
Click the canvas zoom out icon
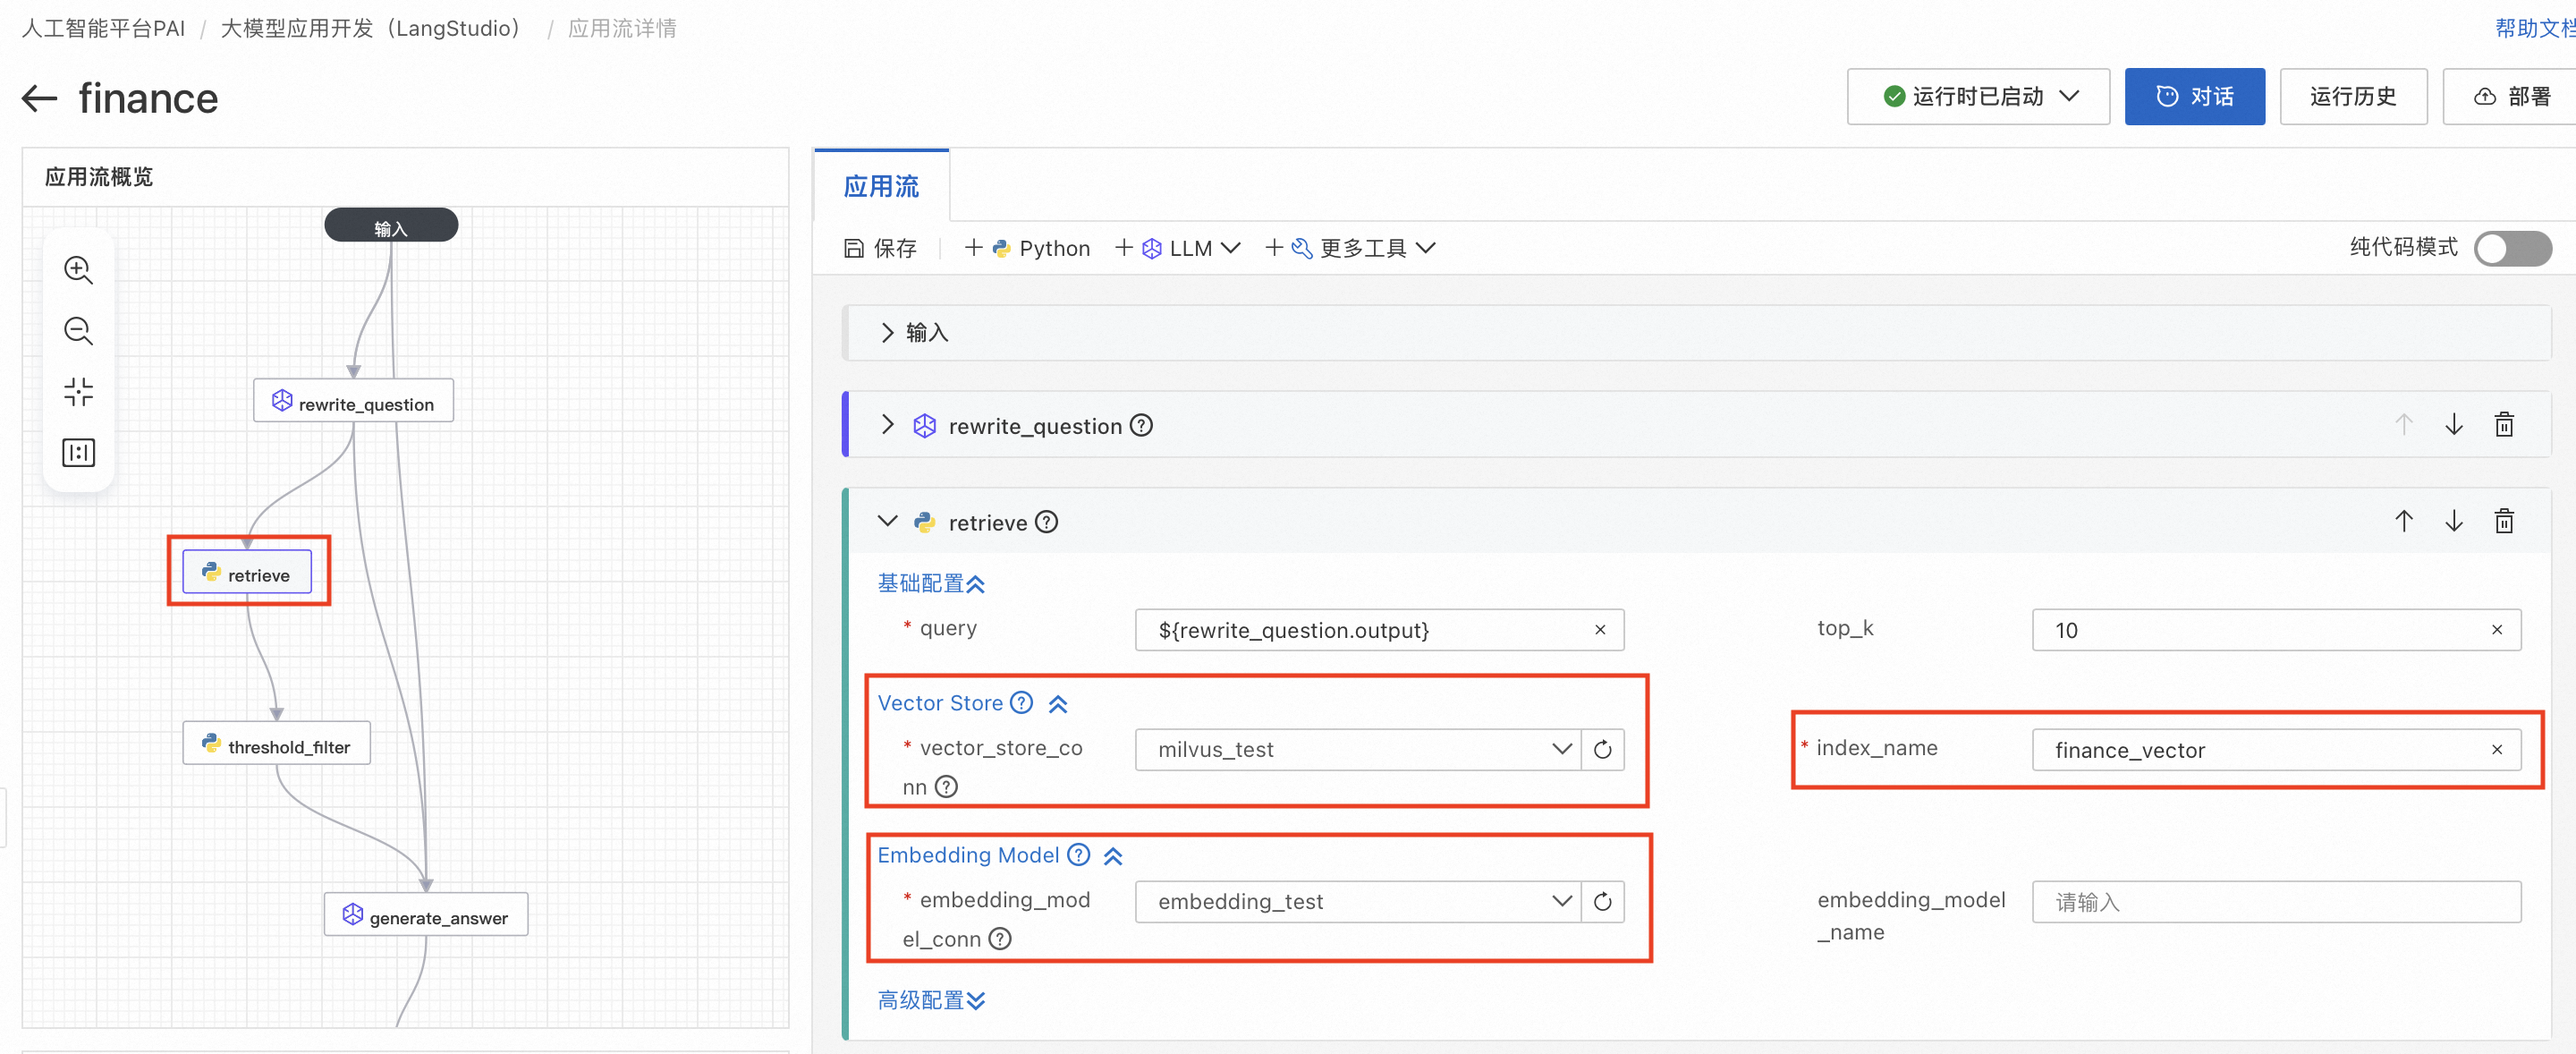(x=78, y=331)
